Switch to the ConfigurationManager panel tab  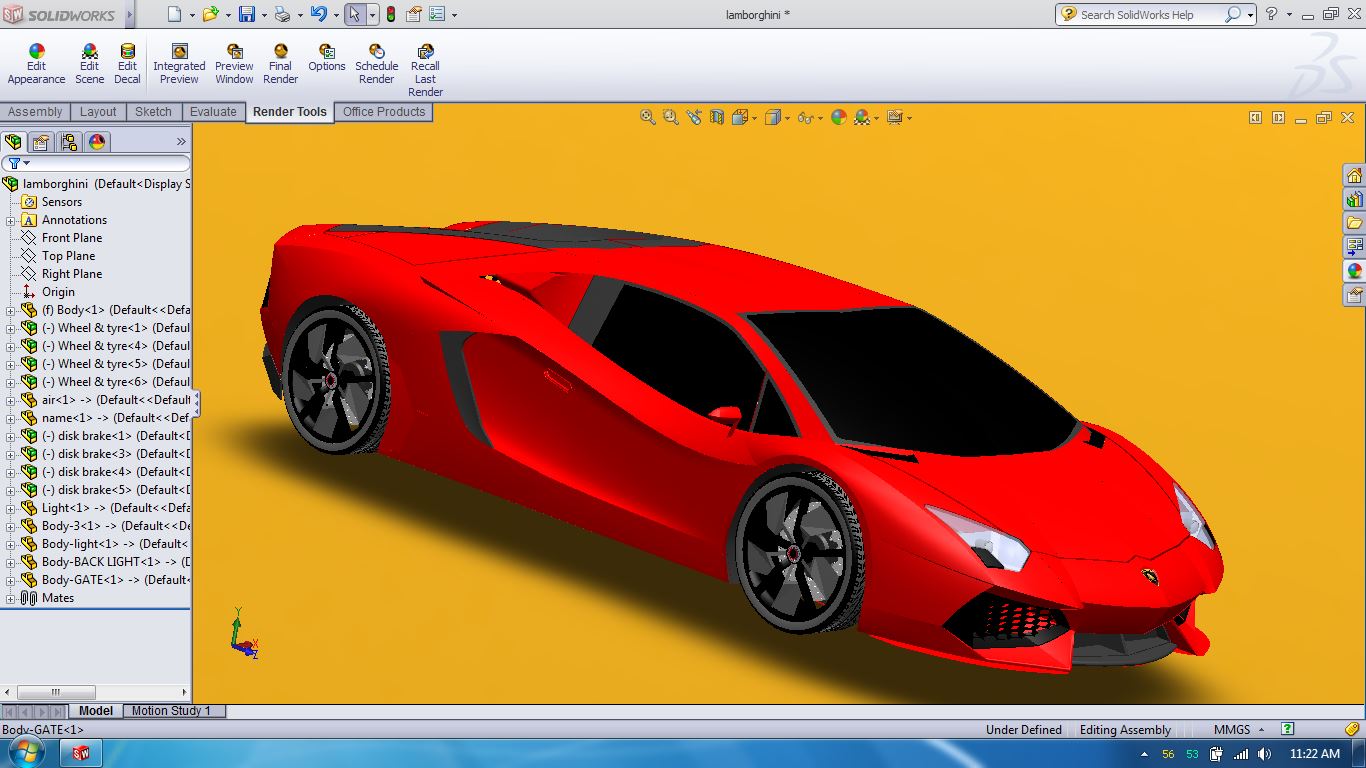tap(68, 142)
